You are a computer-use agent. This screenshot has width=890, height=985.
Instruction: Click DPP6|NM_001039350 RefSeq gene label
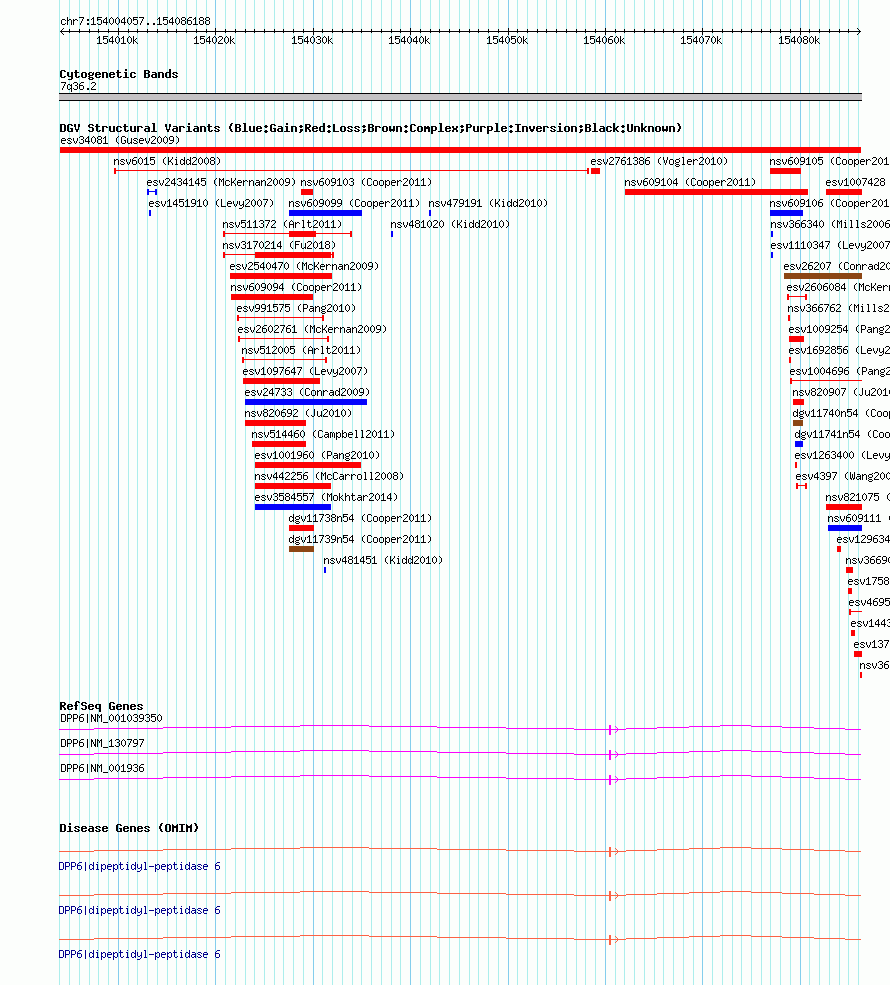[111, 718]
